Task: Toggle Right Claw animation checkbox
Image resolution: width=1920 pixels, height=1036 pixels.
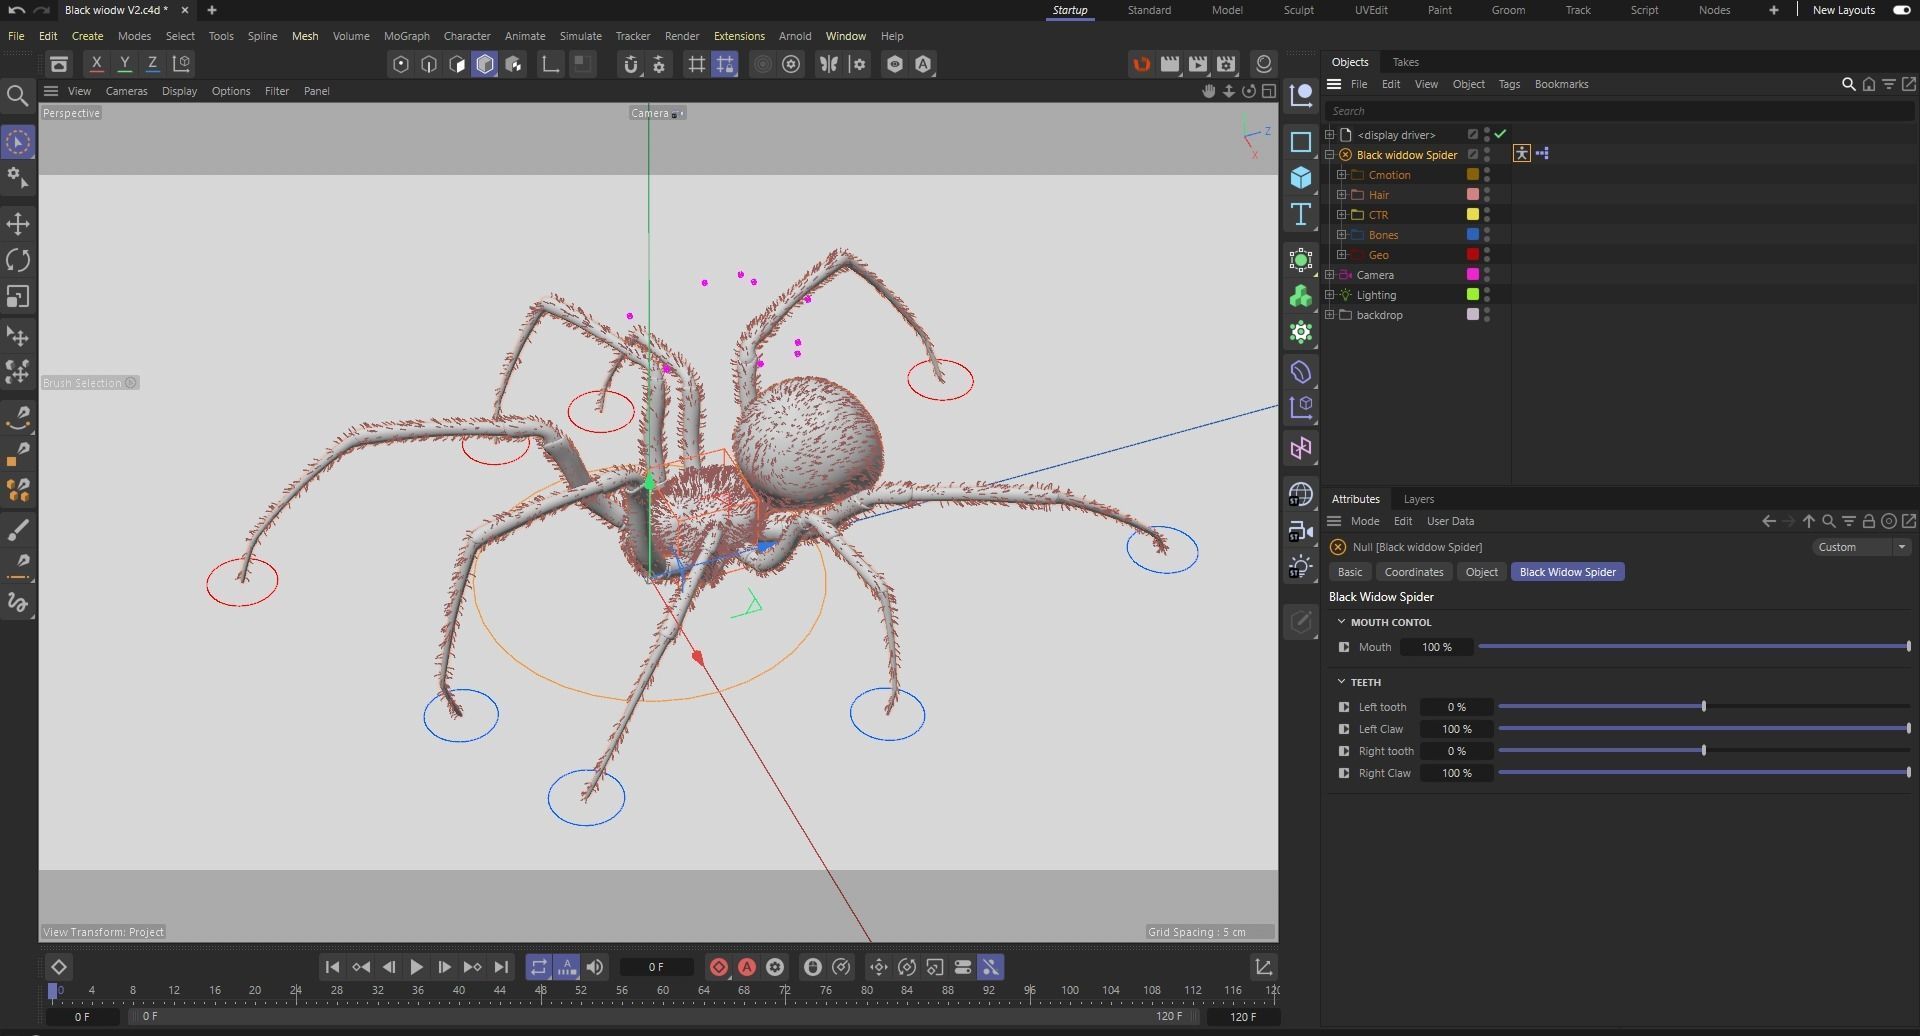Action: pos(1344,773)
